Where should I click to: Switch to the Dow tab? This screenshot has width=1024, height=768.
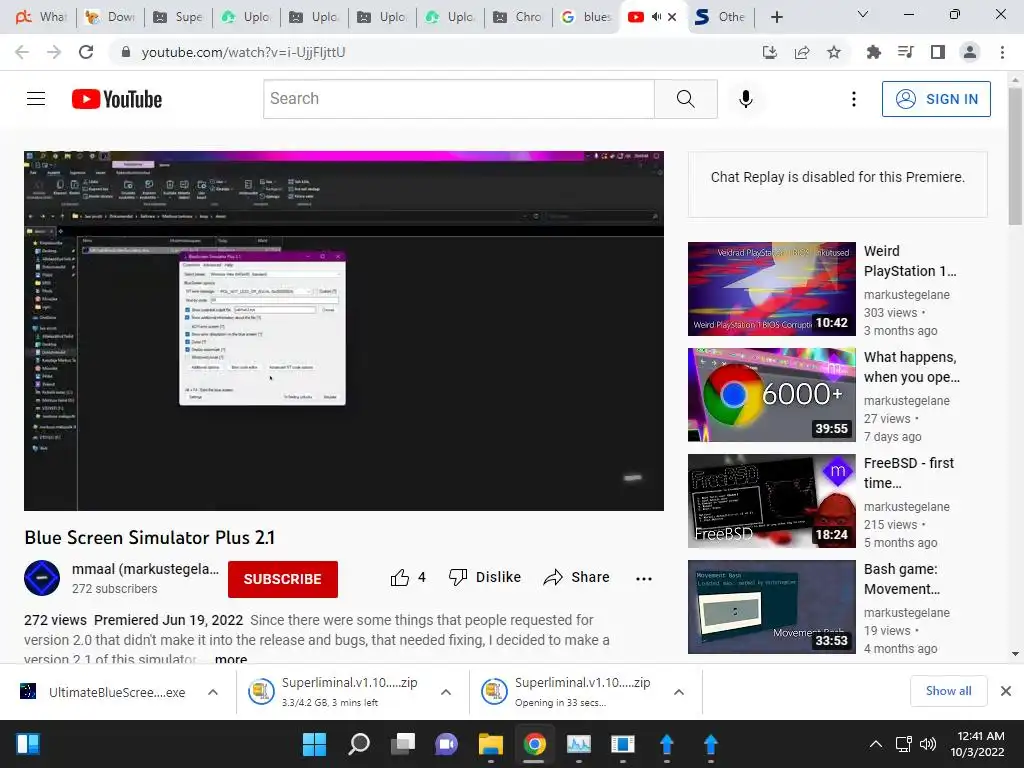tap(110, 17)
